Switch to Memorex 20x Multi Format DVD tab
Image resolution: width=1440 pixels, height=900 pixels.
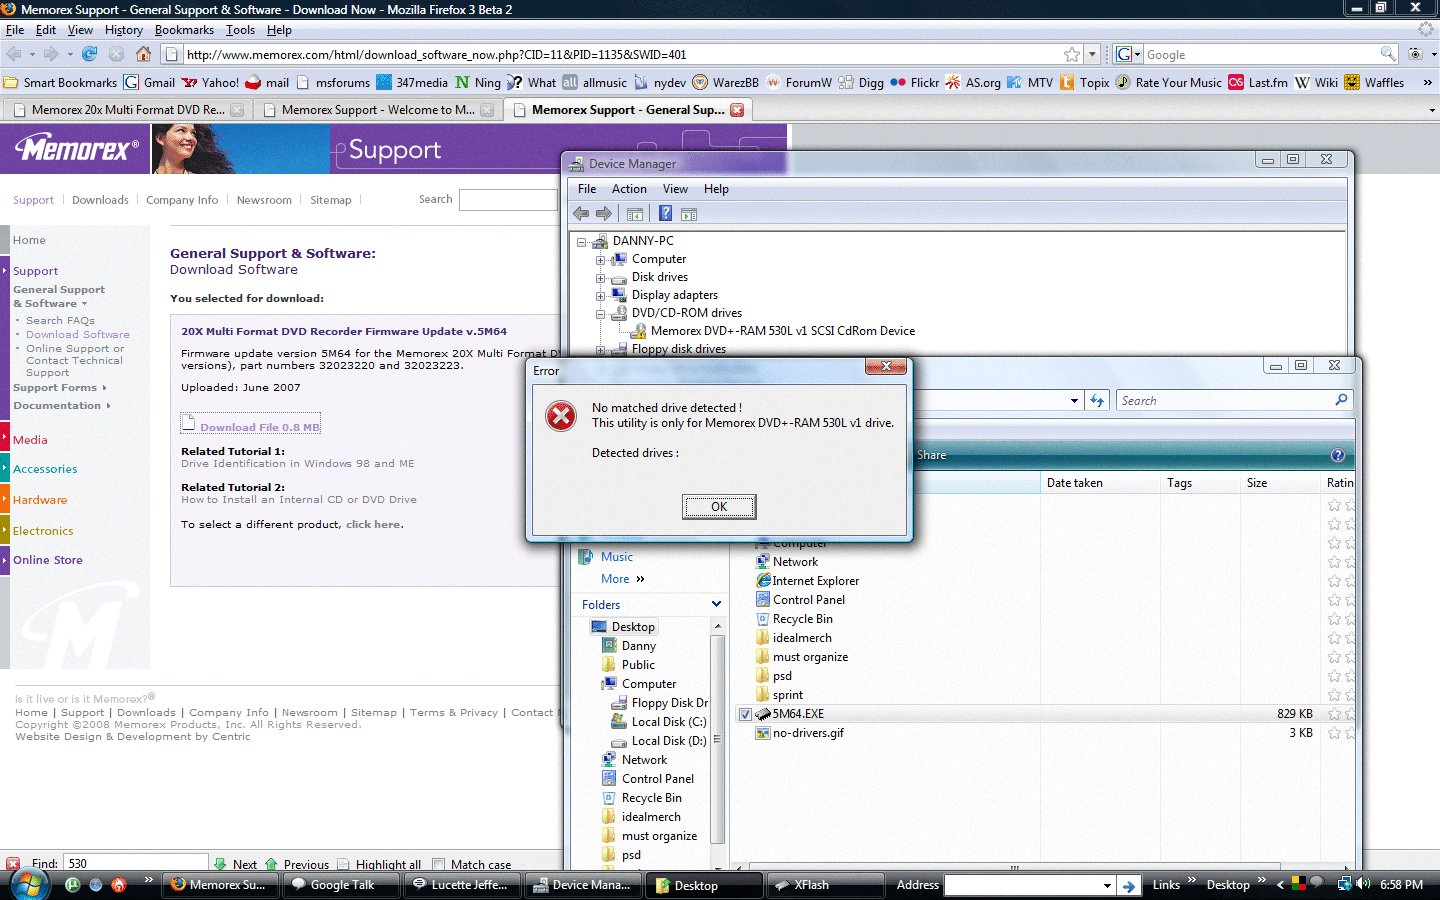128,110
